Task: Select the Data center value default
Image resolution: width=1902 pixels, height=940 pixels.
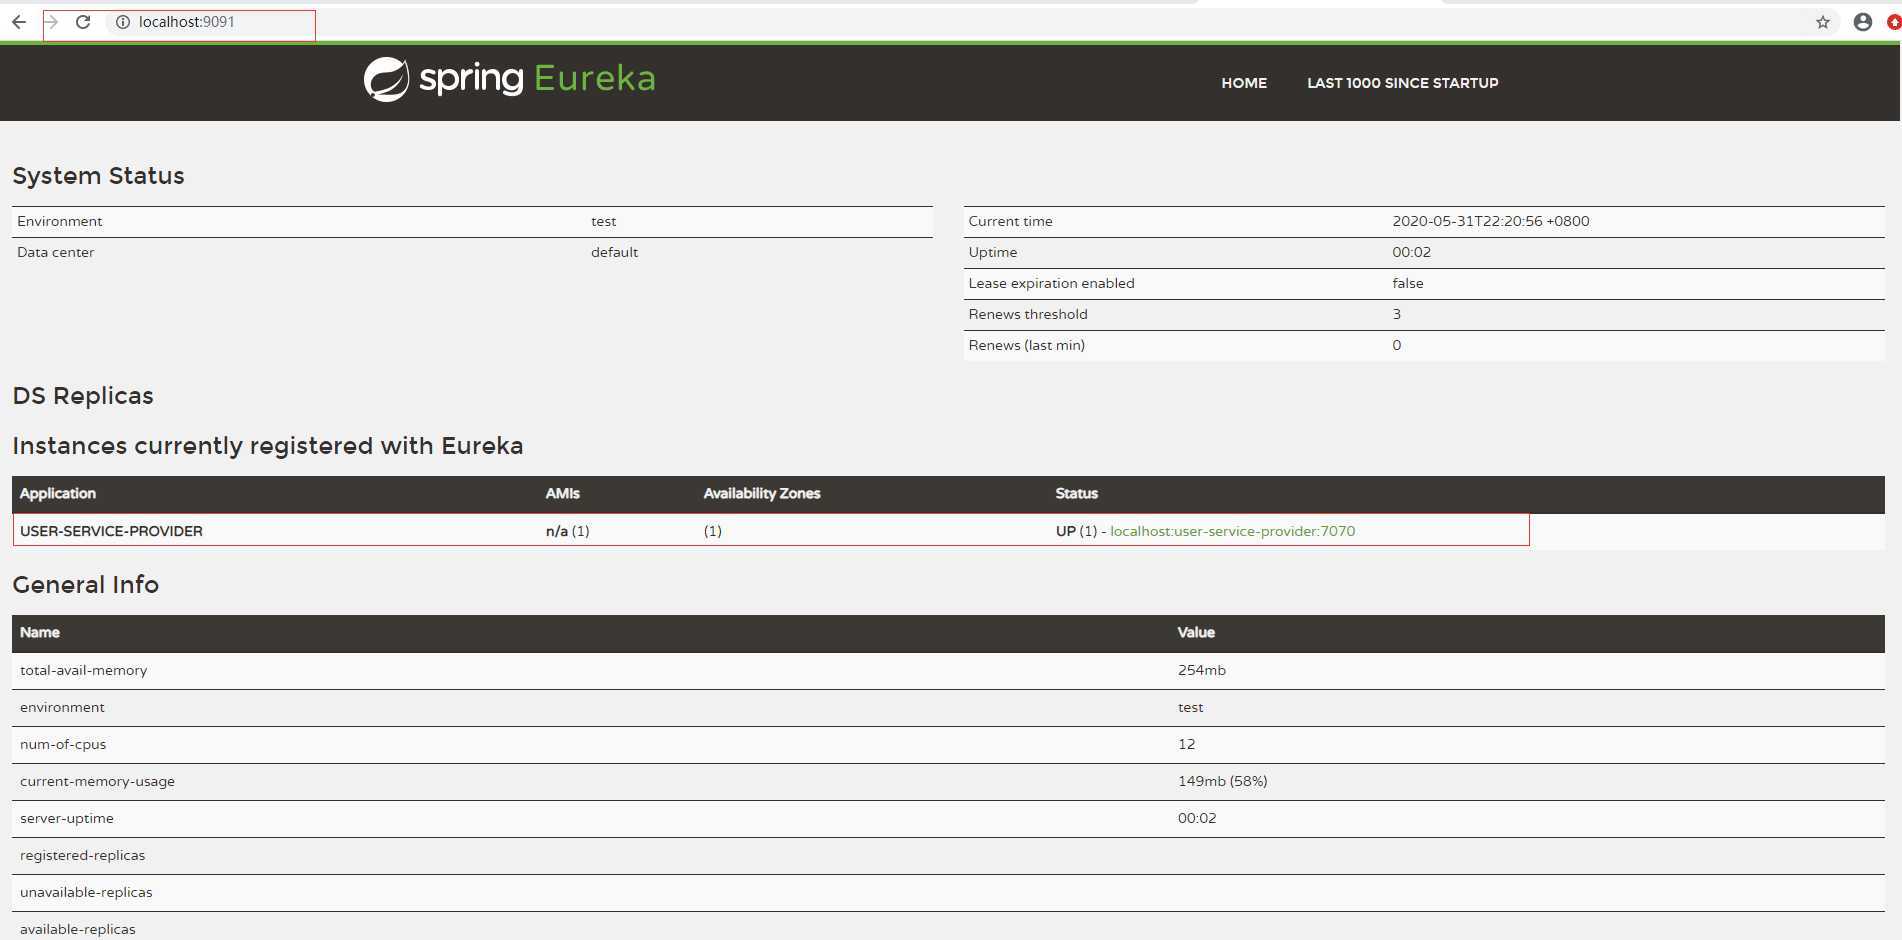Action: pos(614,252)
